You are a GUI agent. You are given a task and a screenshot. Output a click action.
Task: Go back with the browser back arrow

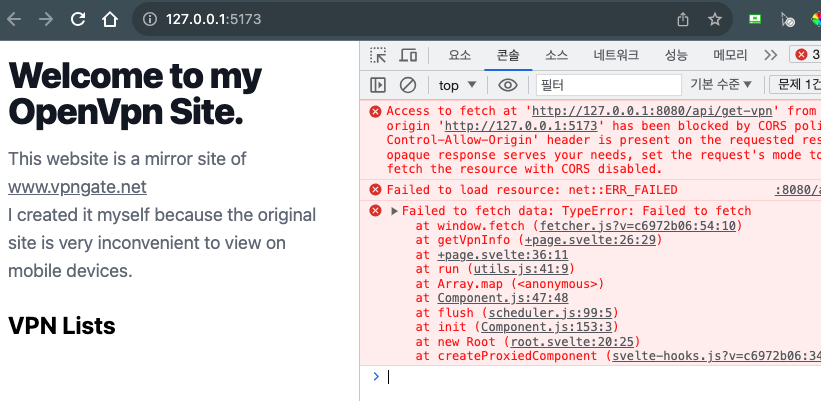point(14,20)
